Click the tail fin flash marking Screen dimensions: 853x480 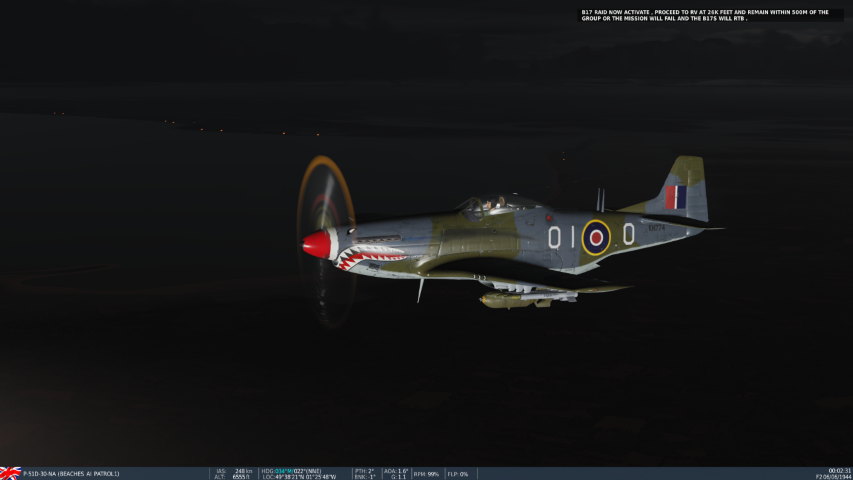[676, 197]
